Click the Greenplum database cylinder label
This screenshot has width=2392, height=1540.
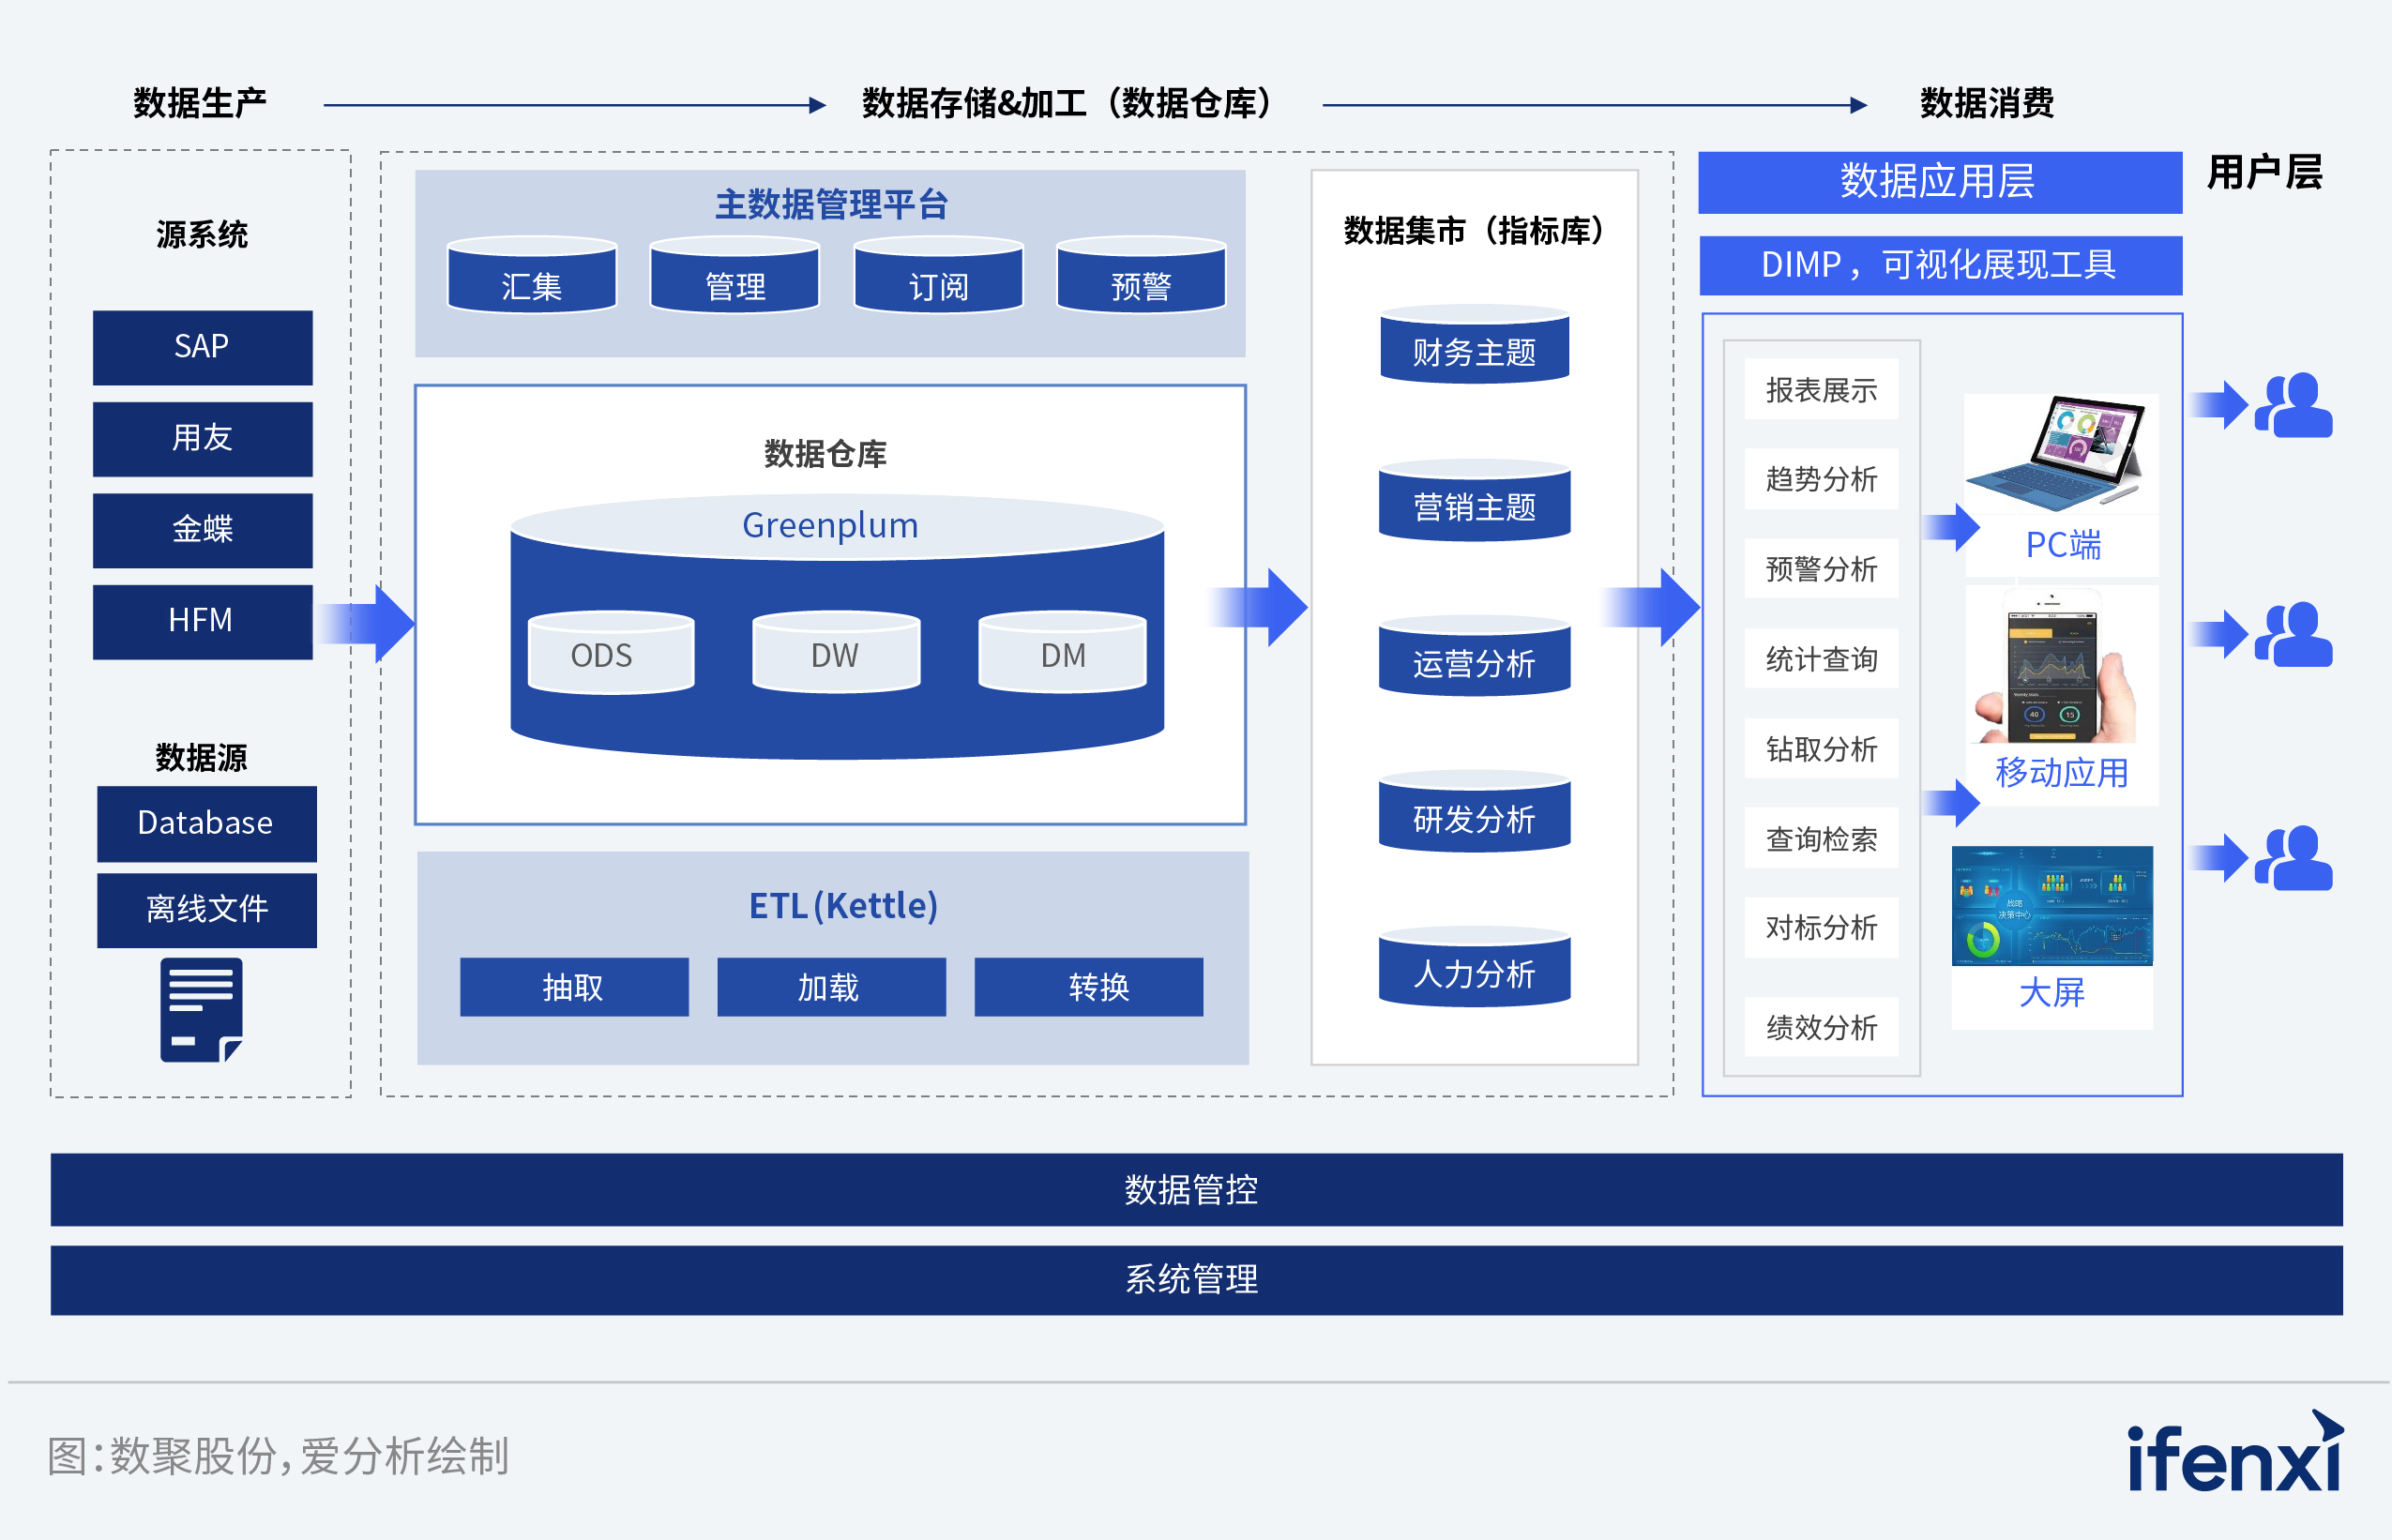(830, 526)
